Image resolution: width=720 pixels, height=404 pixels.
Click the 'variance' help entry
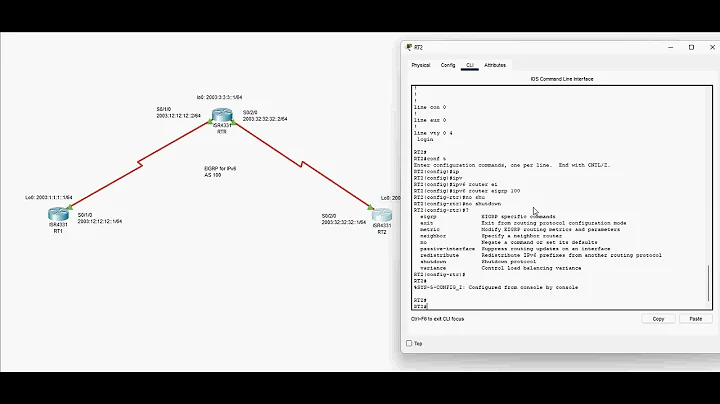coord(433,268)
